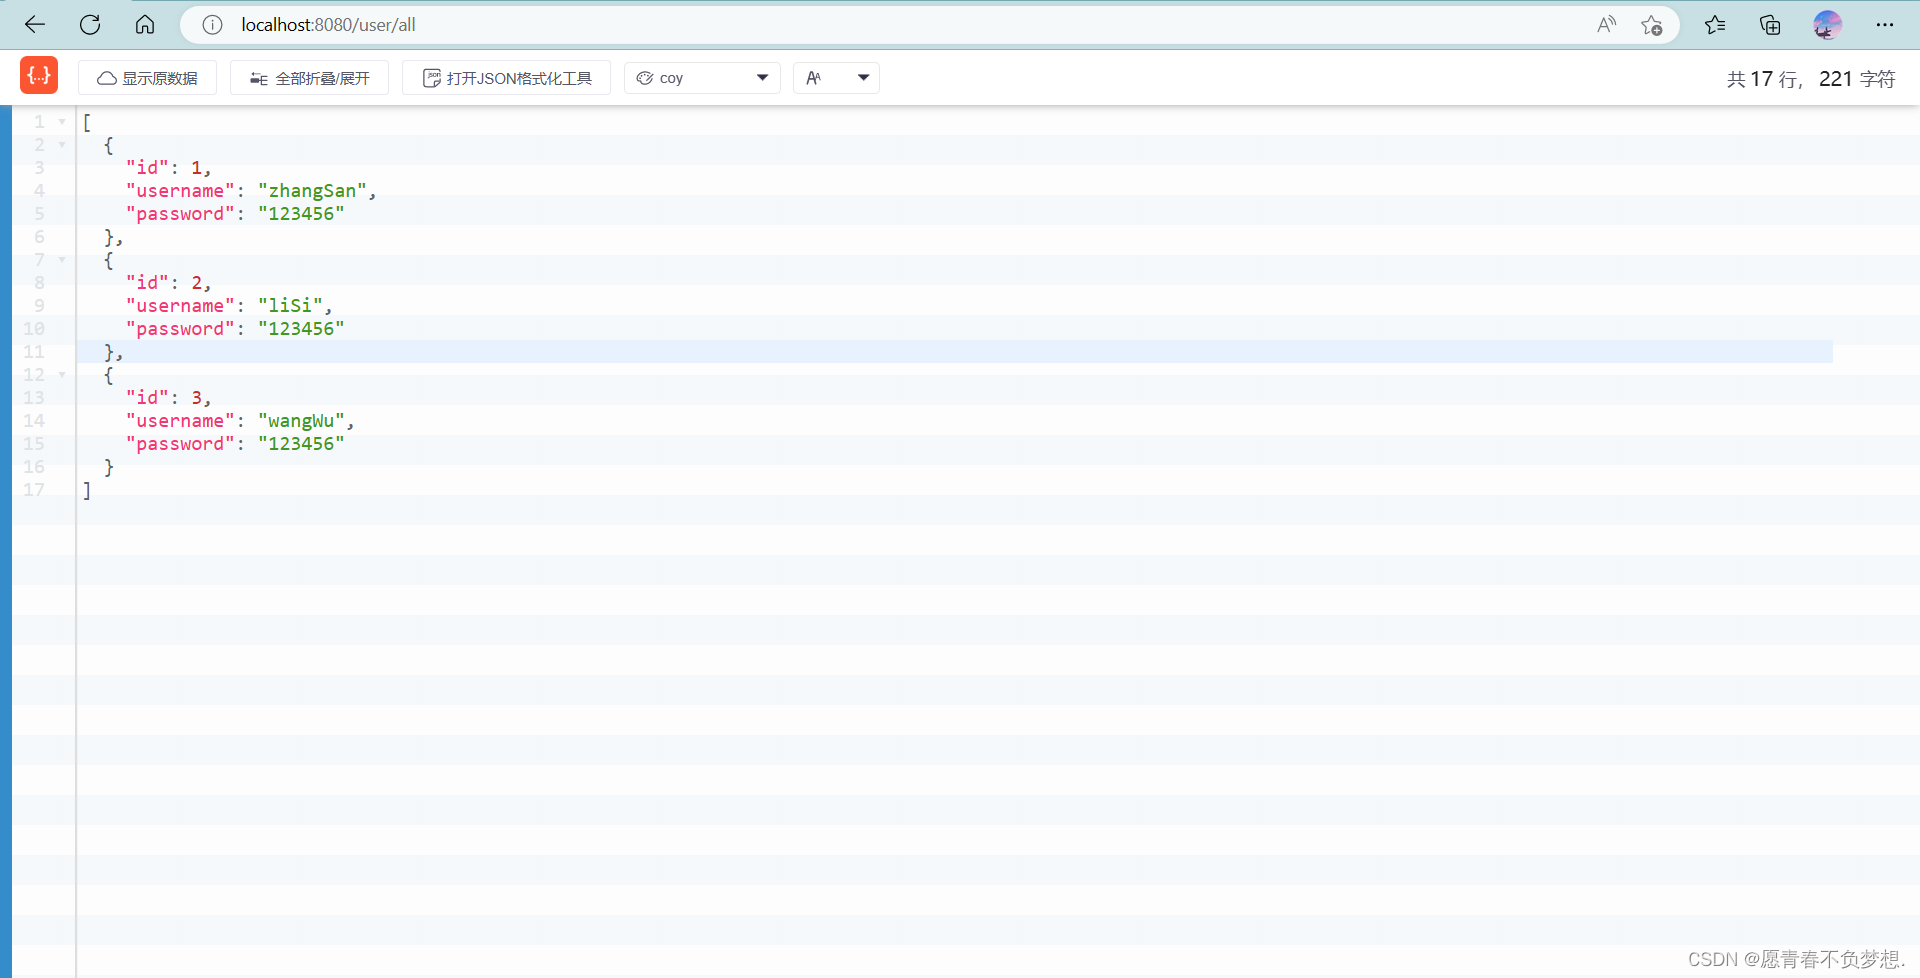Image resolution: width=1920 pixels, height=978 pixels.
Task: Click the address bar URL localhost:8080/user/all
Action: click(x=328, y=25)
